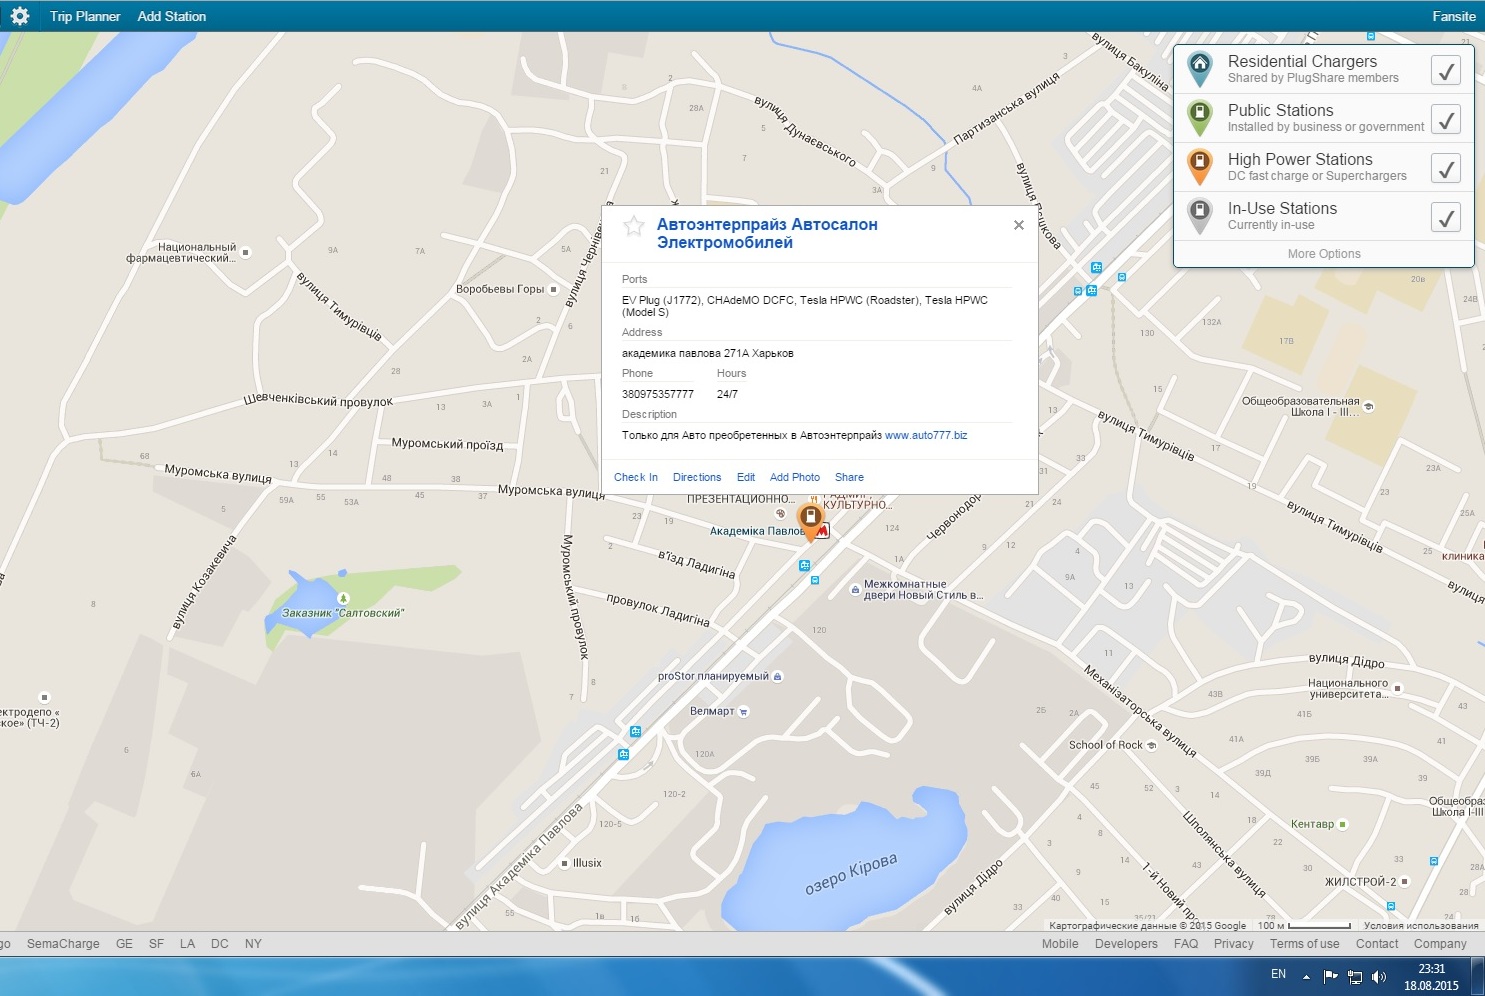1485x996 pixels.
Task: Open Trip Planner menu
Action: click(x=85, y=16)
